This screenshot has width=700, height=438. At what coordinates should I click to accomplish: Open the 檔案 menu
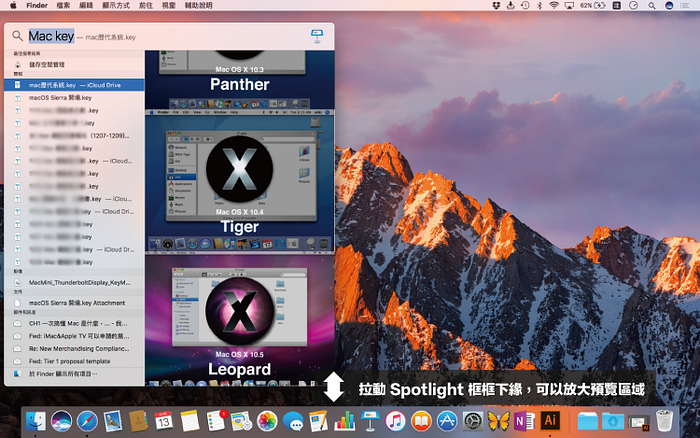tap(63, 5)
